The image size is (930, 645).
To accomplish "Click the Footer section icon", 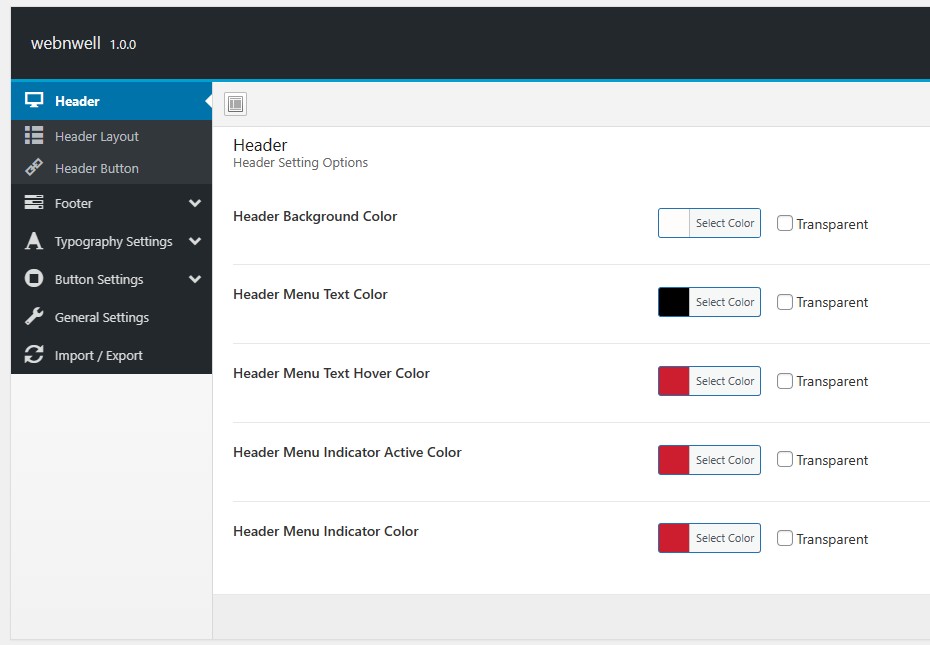I will (36, 203).
